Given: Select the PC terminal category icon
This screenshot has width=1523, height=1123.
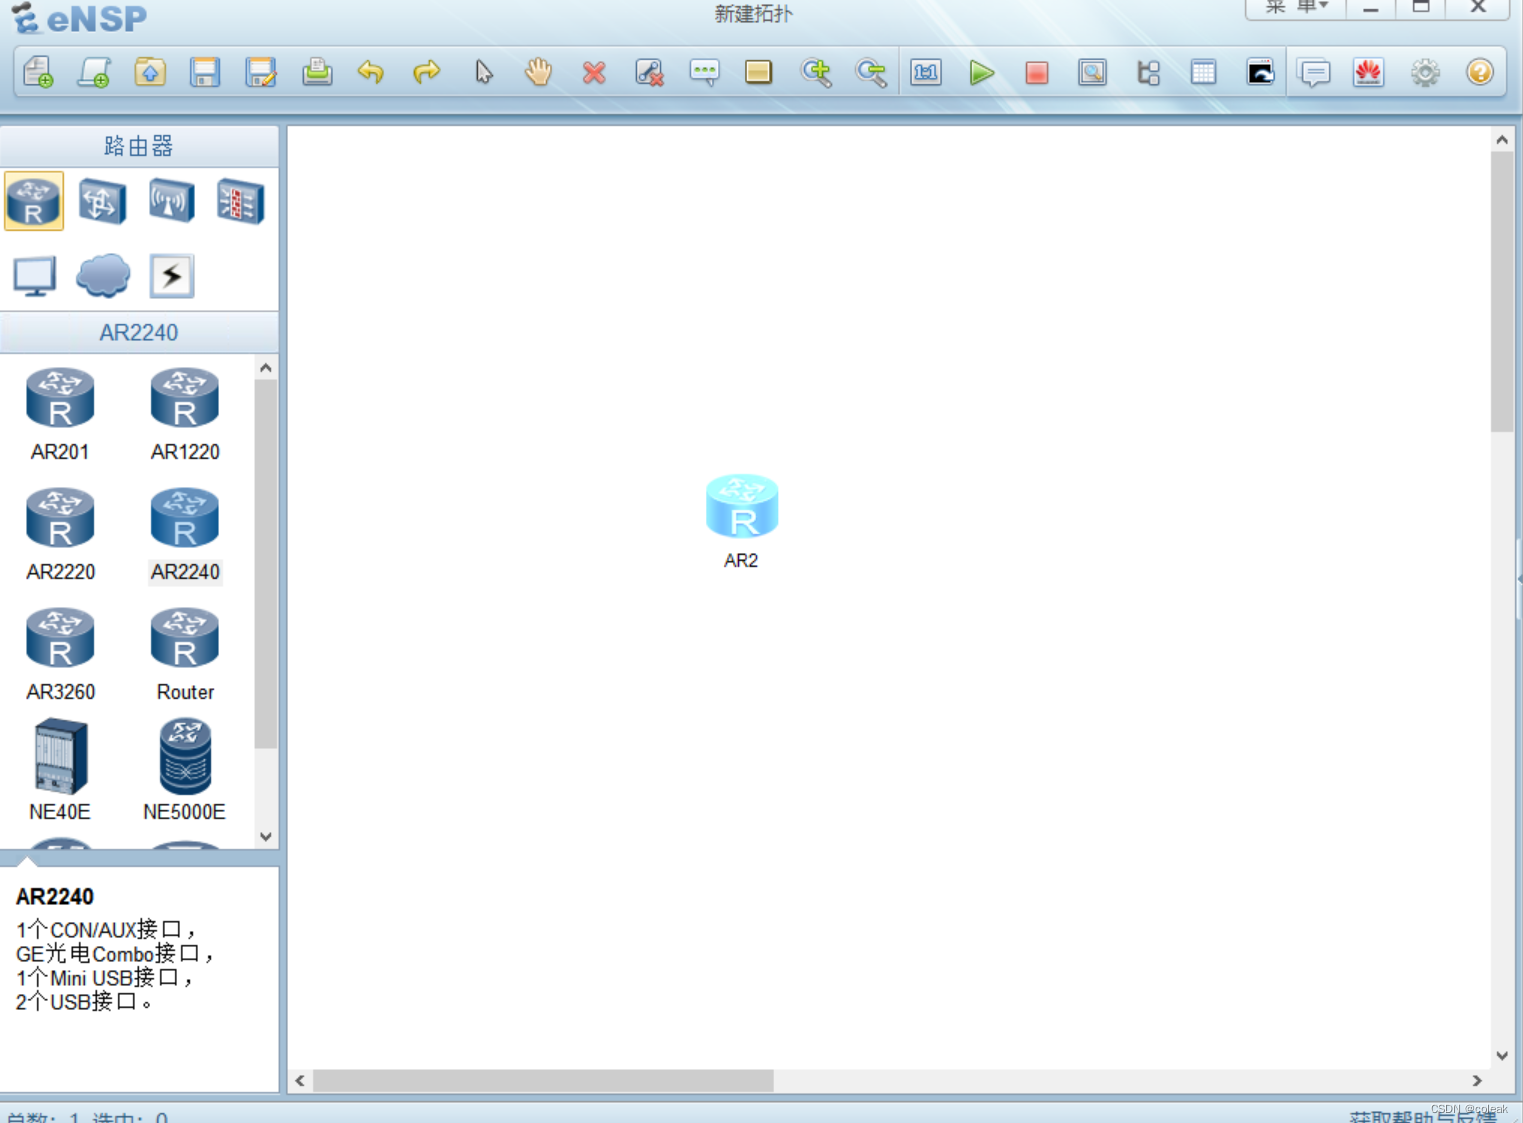Looking at the screenshot, I should (x=35, y=277).
